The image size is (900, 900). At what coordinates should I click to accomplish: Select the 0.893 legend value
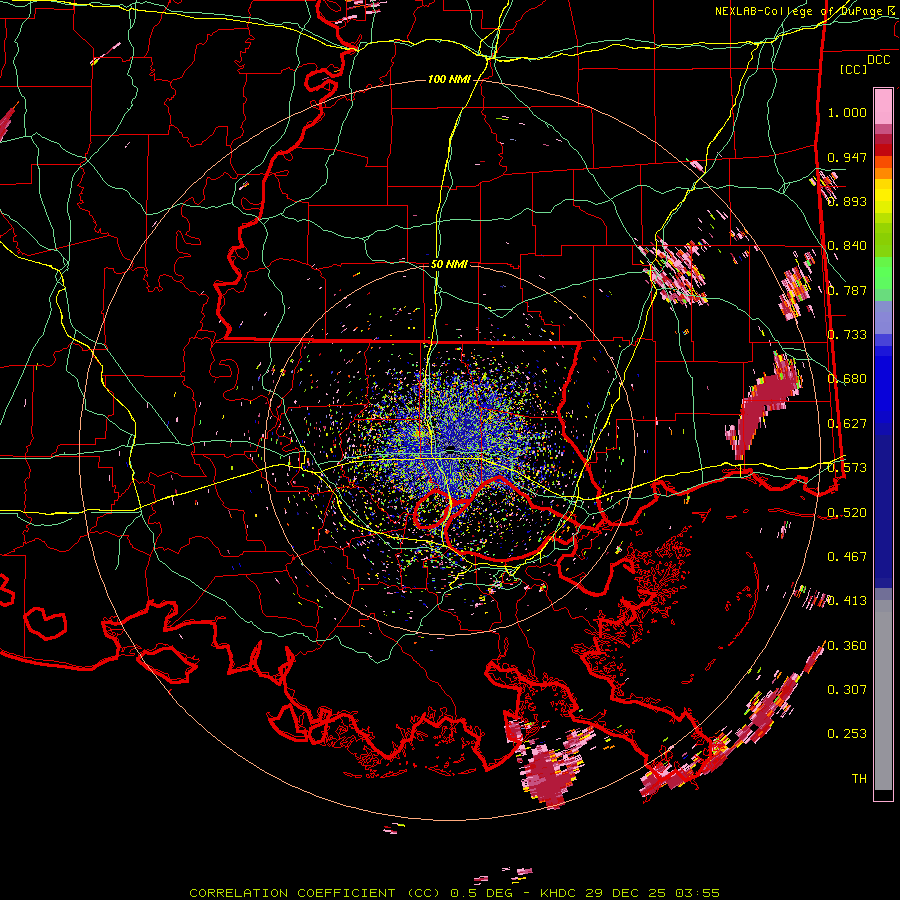point(847,201)
